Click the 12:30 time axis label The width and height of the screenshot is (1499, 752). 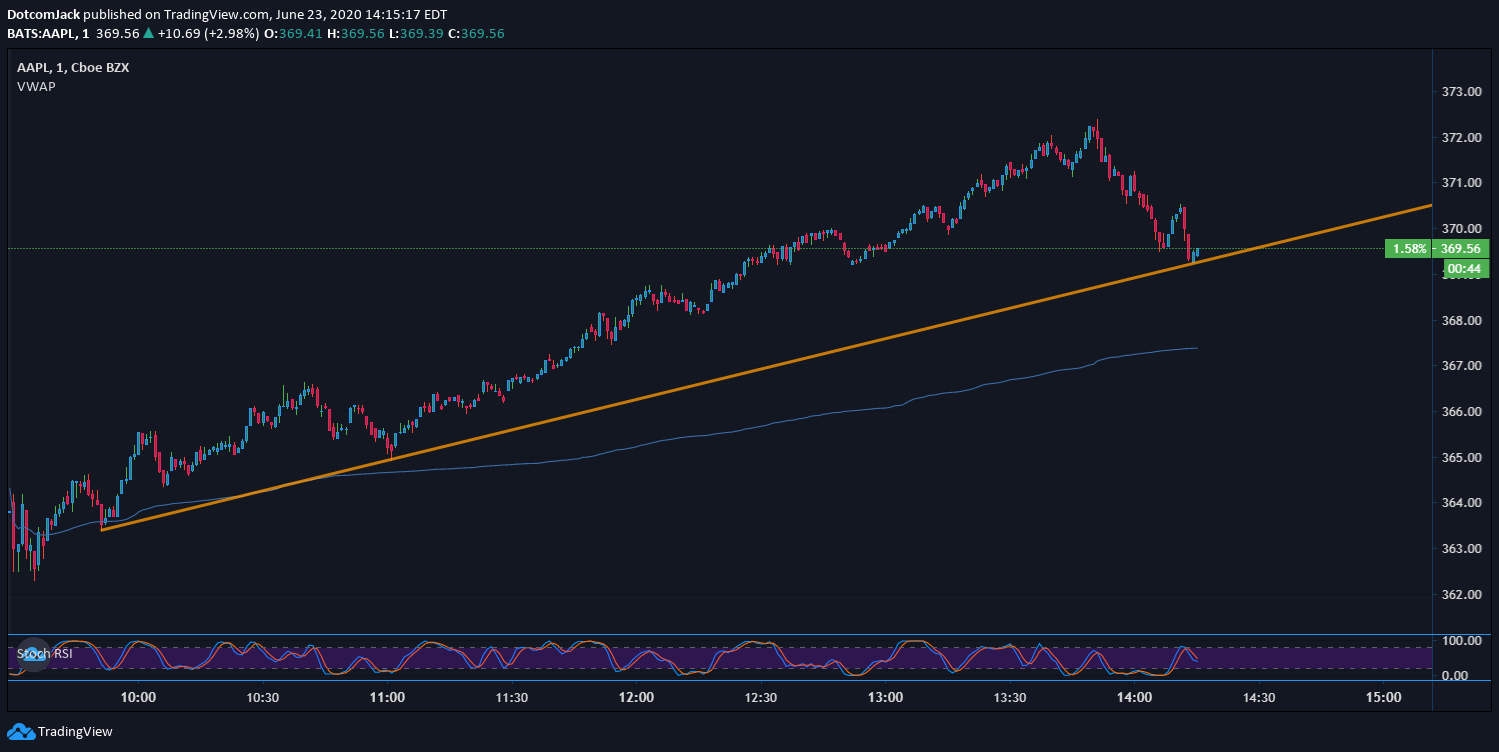pos(761,697)
